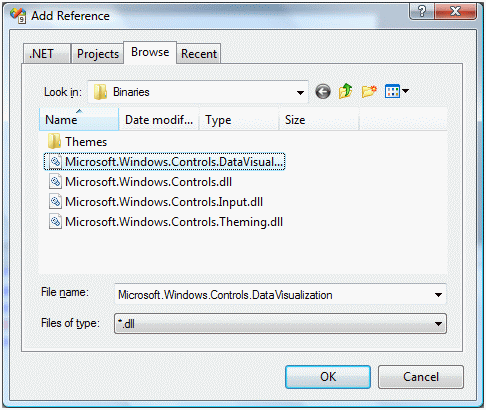Select Microsoft.Windows.Controls.Input.dll
486x410 pixels.
(x=164, y=202)
